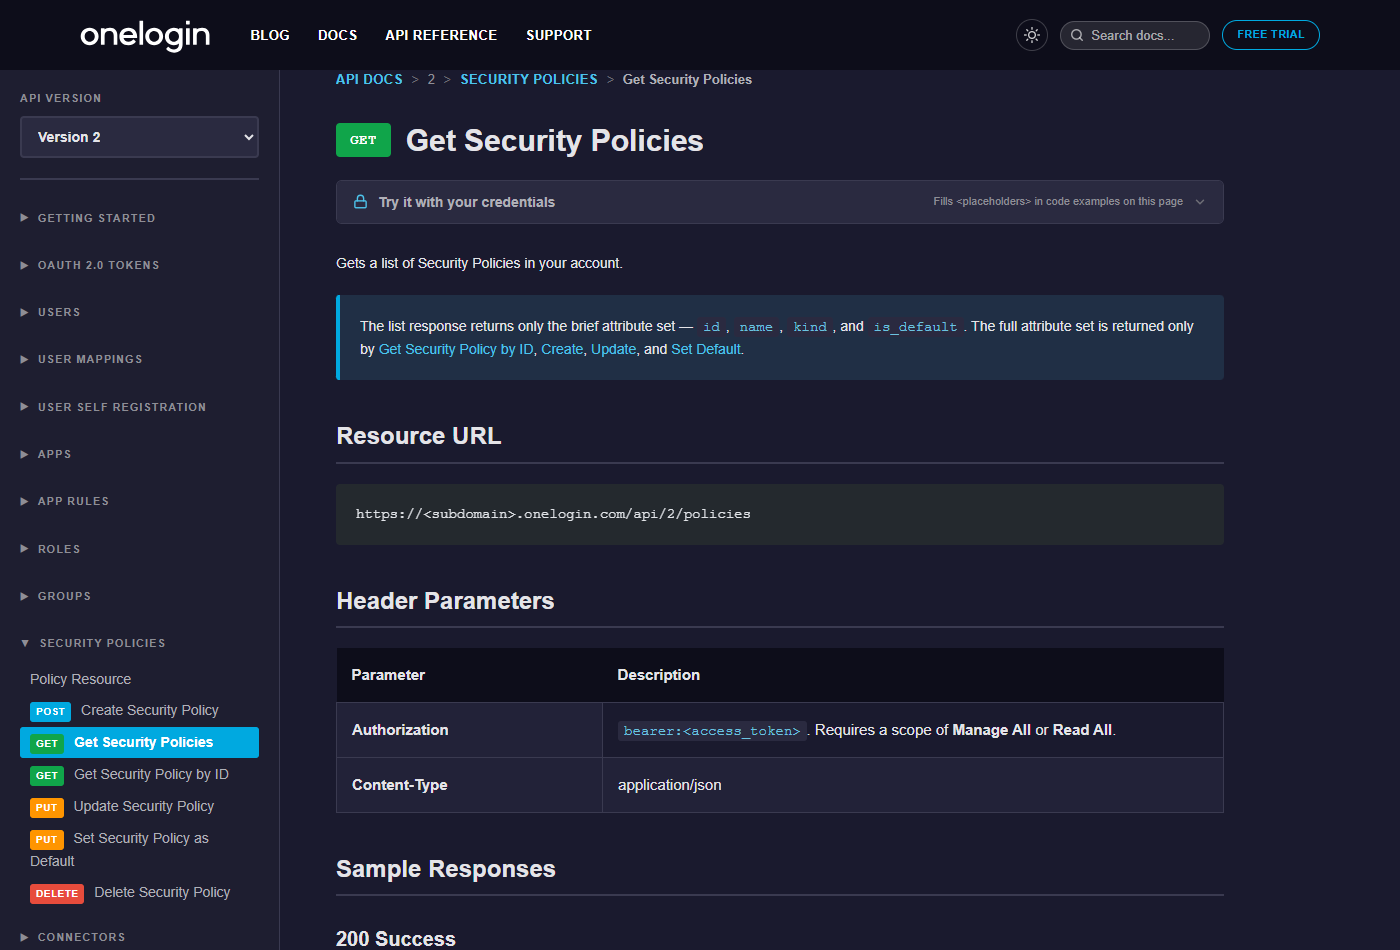Open Set Default link in info note
1400x950 pixels.
(707, 349)
